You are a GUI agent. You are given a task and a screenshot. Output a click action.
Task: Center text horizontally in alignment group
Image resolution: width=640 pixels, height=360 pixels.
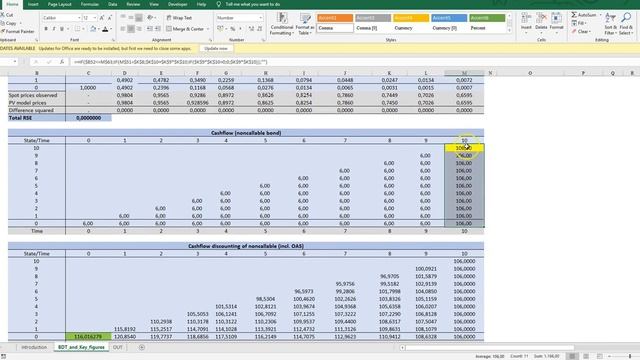coord(131,29)
